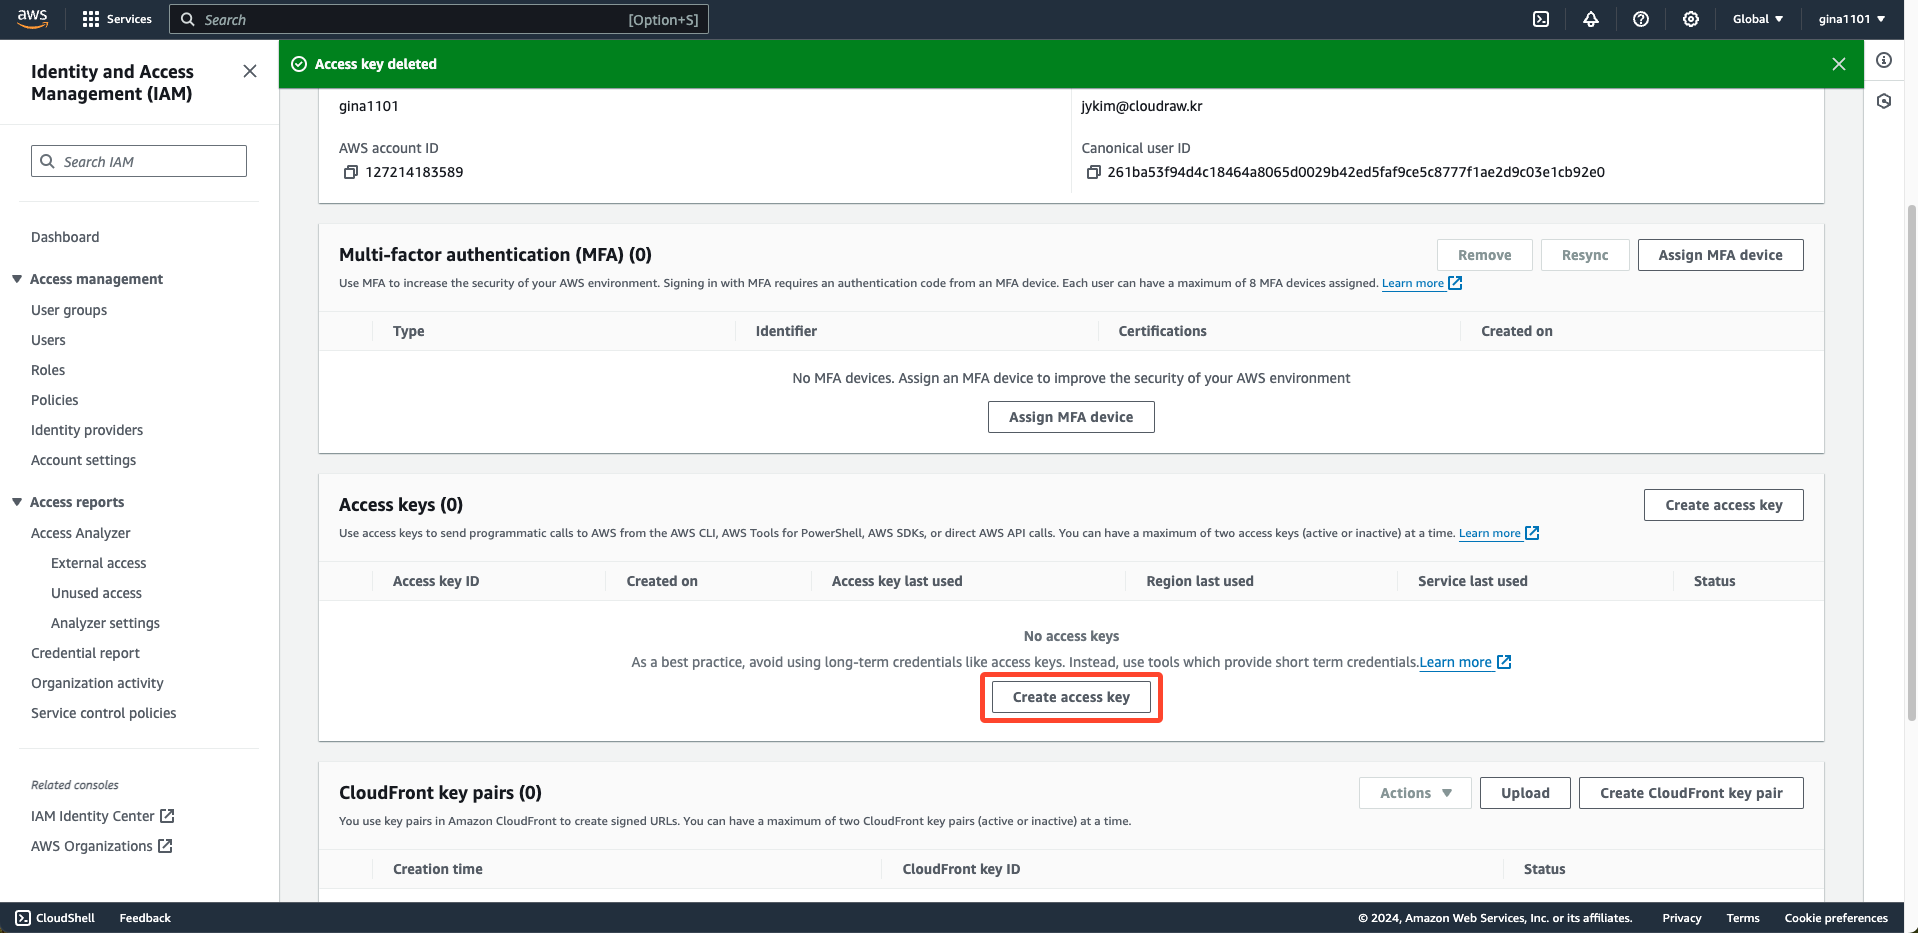Open Account settings in sidebar

coord(83,460)
